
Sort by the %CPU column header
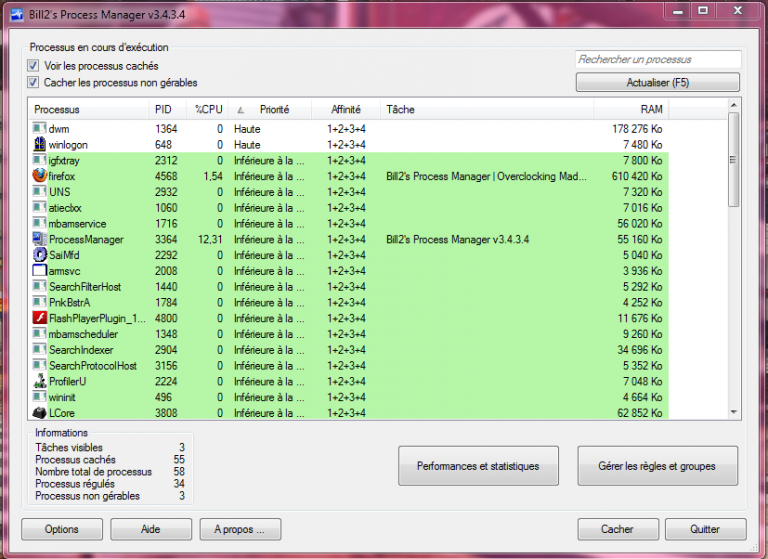pyautogui.click(x=207, y=109)
